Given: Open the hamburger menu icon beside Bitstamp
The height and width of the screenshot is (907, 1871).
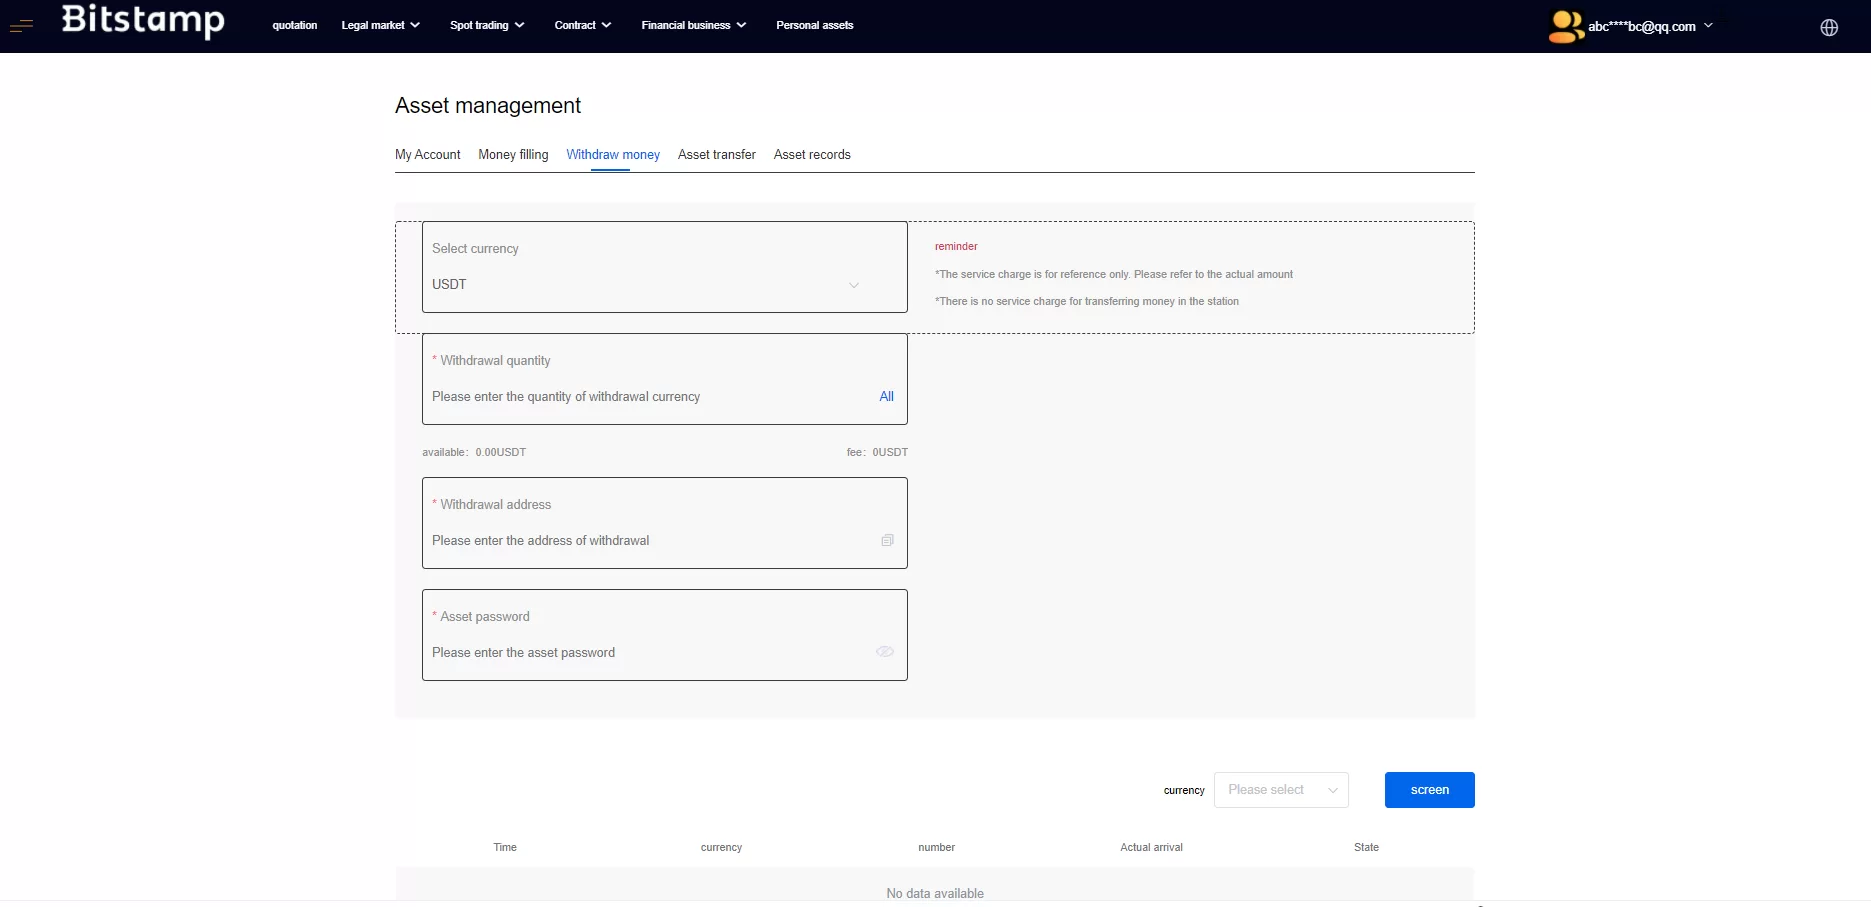Looking at the screenshot, I should (21, 26).
